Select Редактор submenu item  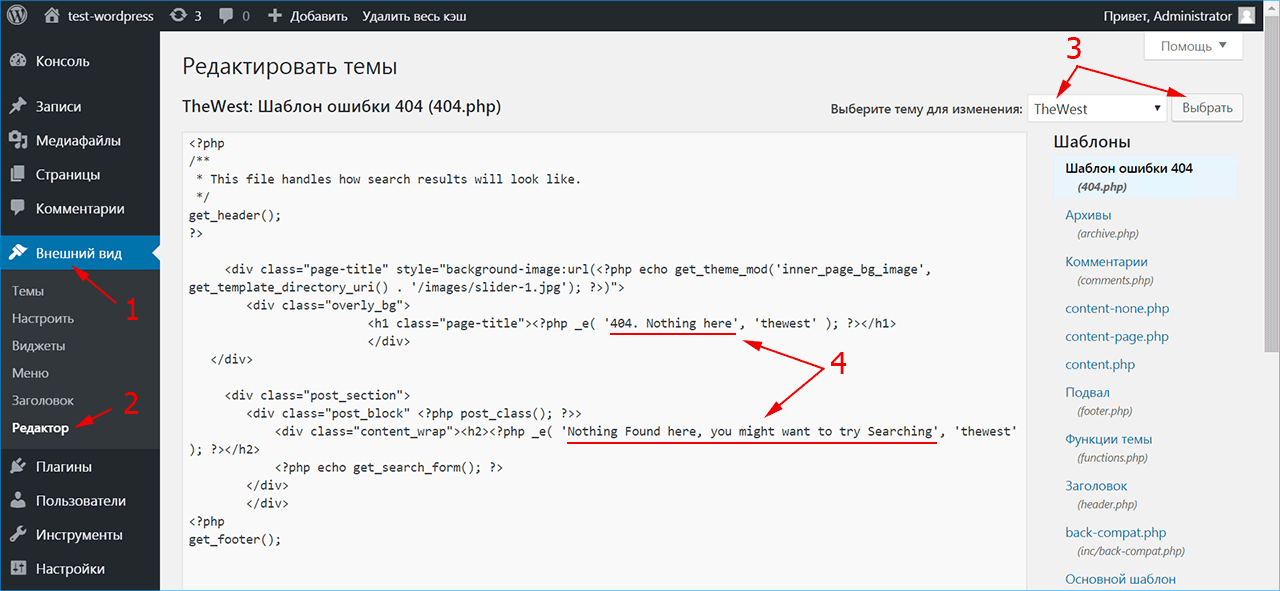click(x=41, y=428)
